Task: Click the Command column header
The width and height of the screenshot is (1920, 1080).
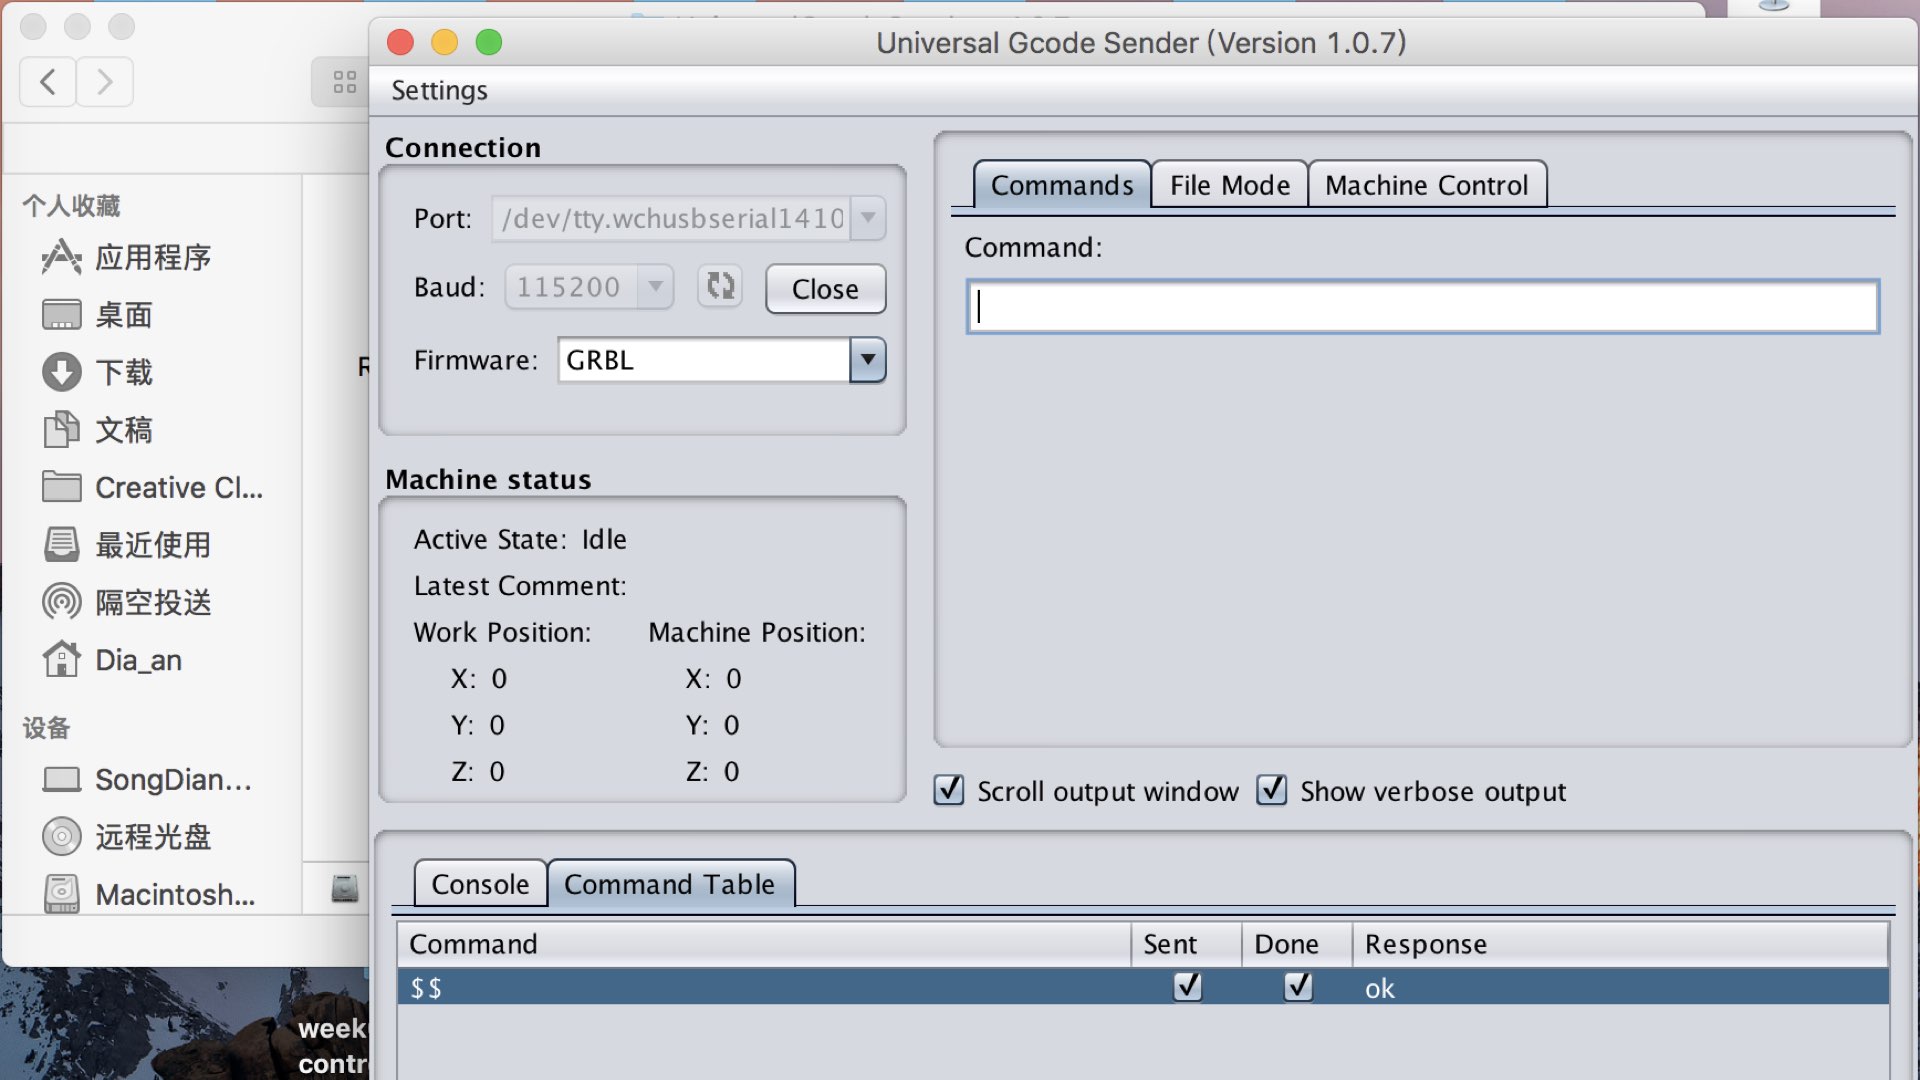Action: coord(764,944)
